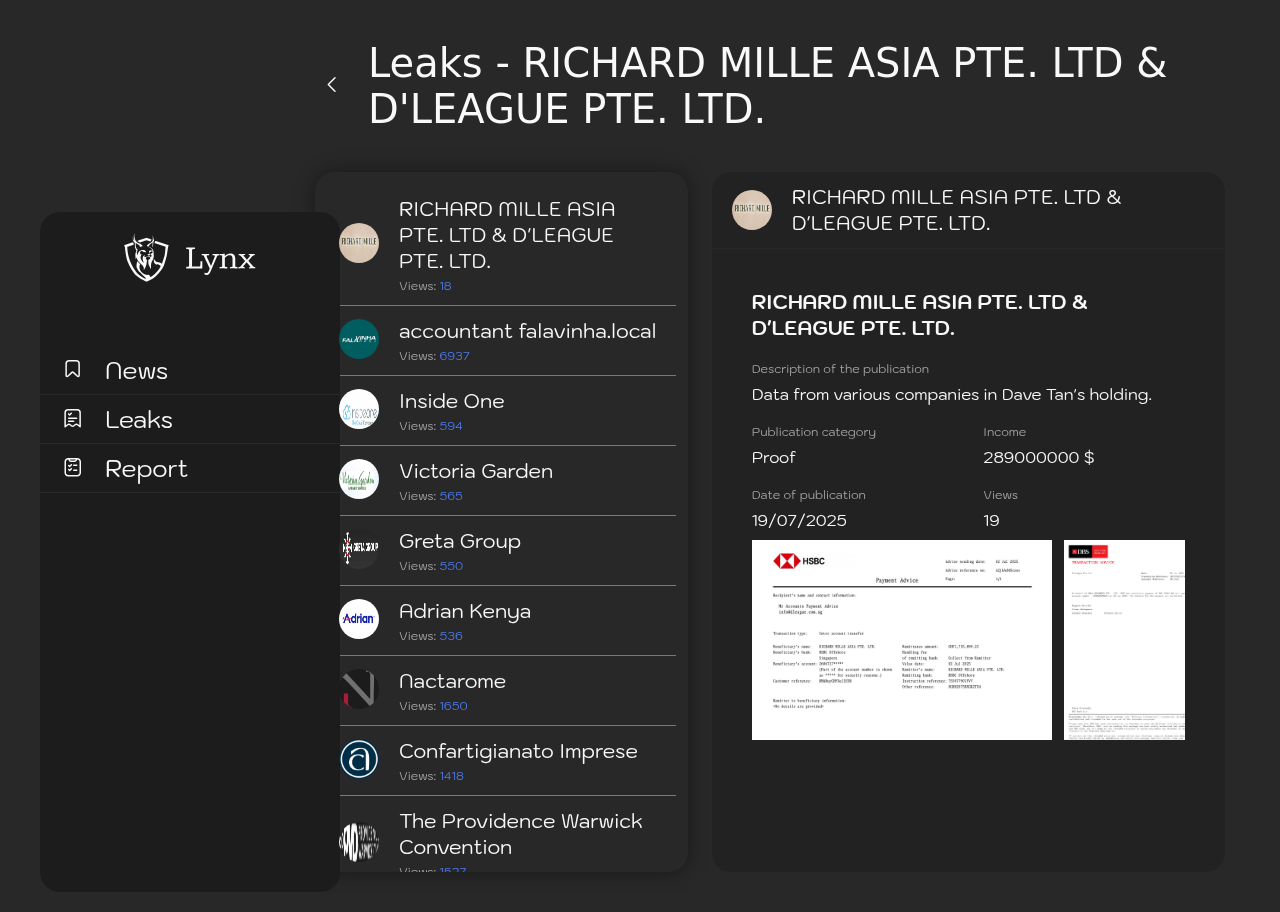Click the views count 1650

coord(453,706)
